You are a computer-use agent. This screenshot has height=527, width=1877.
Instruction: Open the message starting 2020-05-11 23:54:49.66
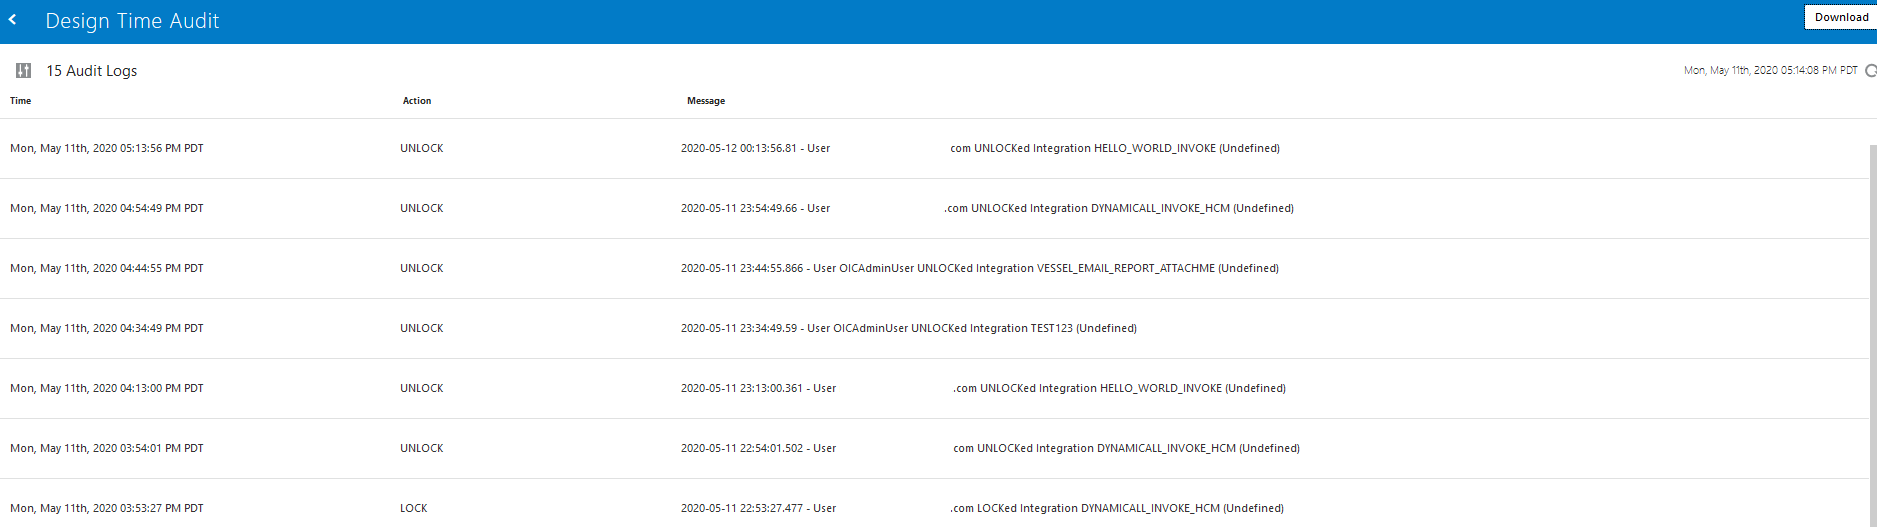pyautogui.click(x=987, y=208)
